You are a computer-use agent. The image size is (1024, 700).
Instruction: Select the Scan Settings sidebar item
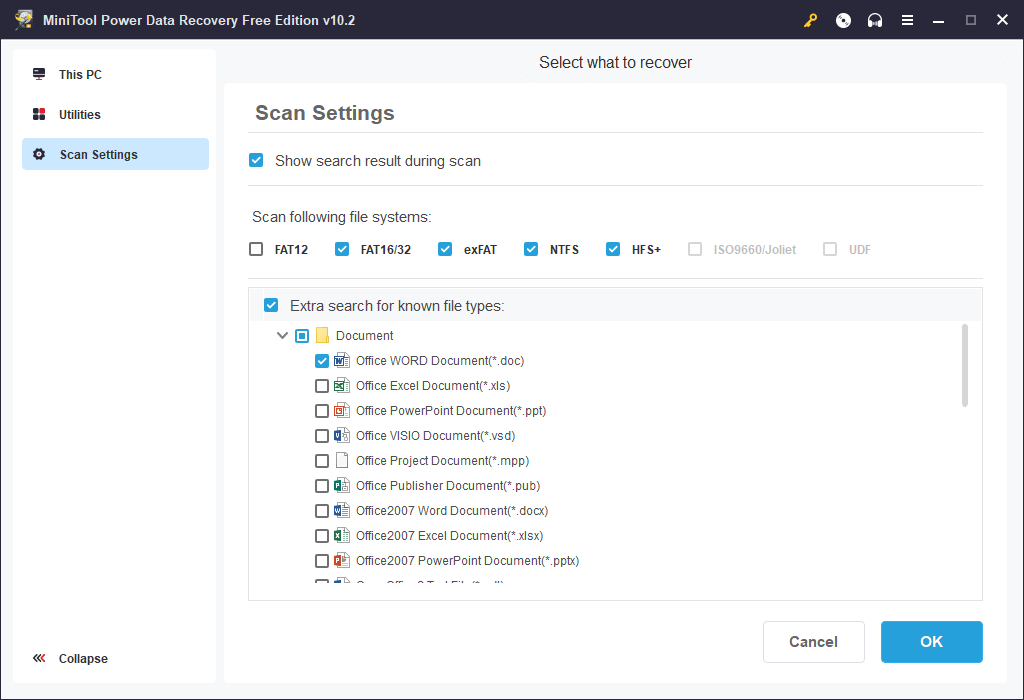[x=116, y=154]
